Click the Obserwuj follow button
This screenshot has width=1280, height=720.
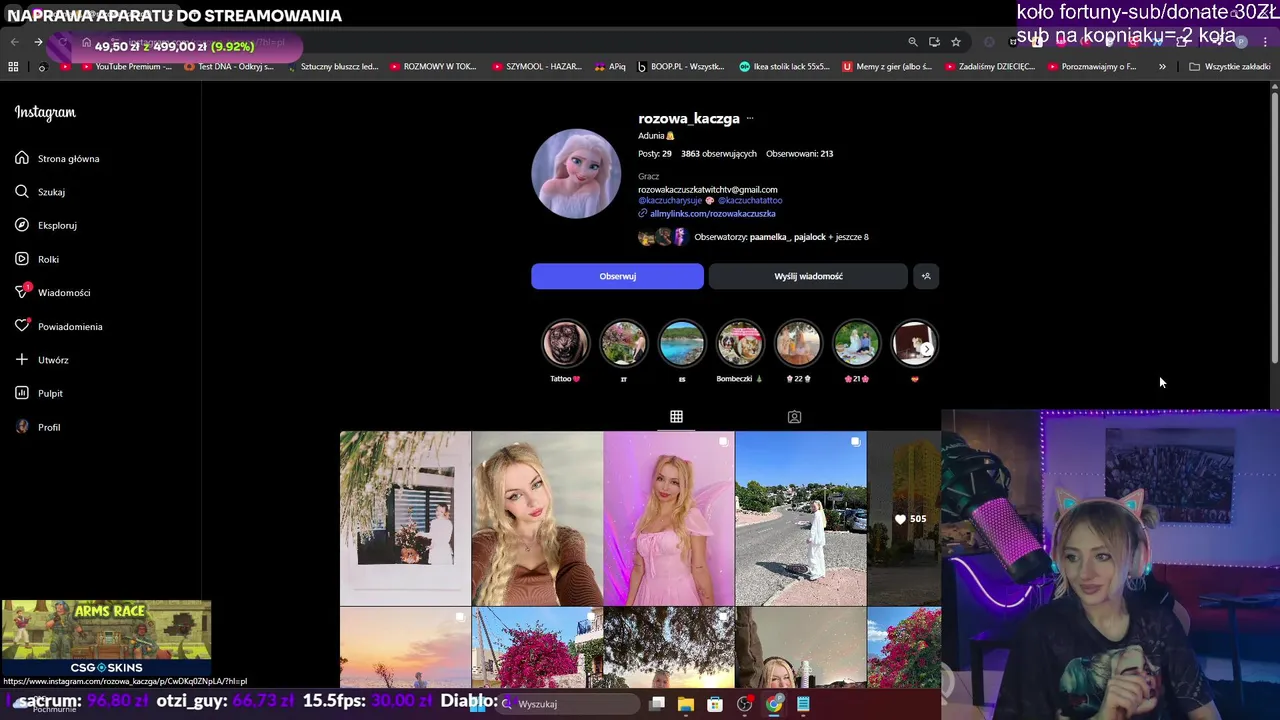click(617, 276)
